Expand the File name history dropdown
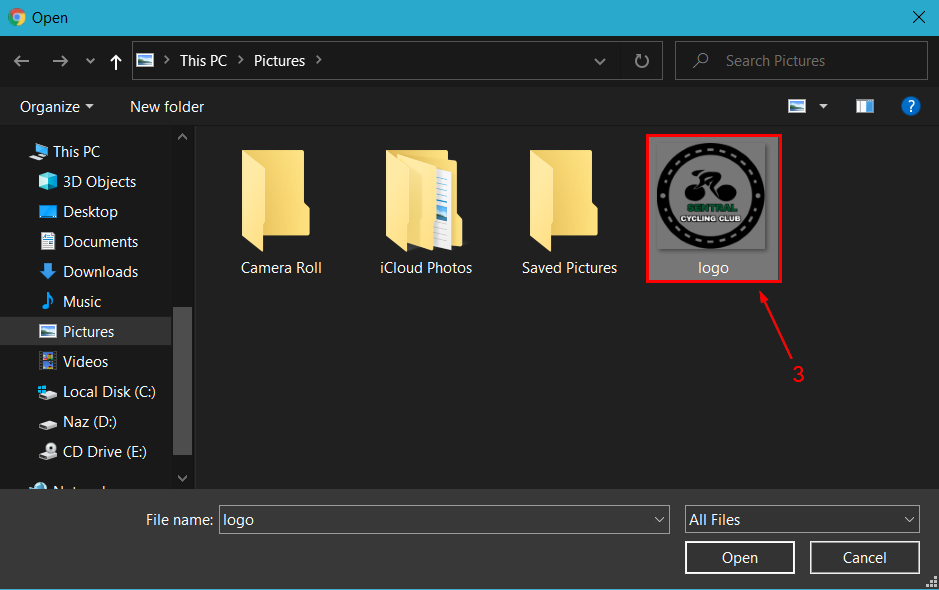Screen dimensions: 939x590 click(659, 520)
